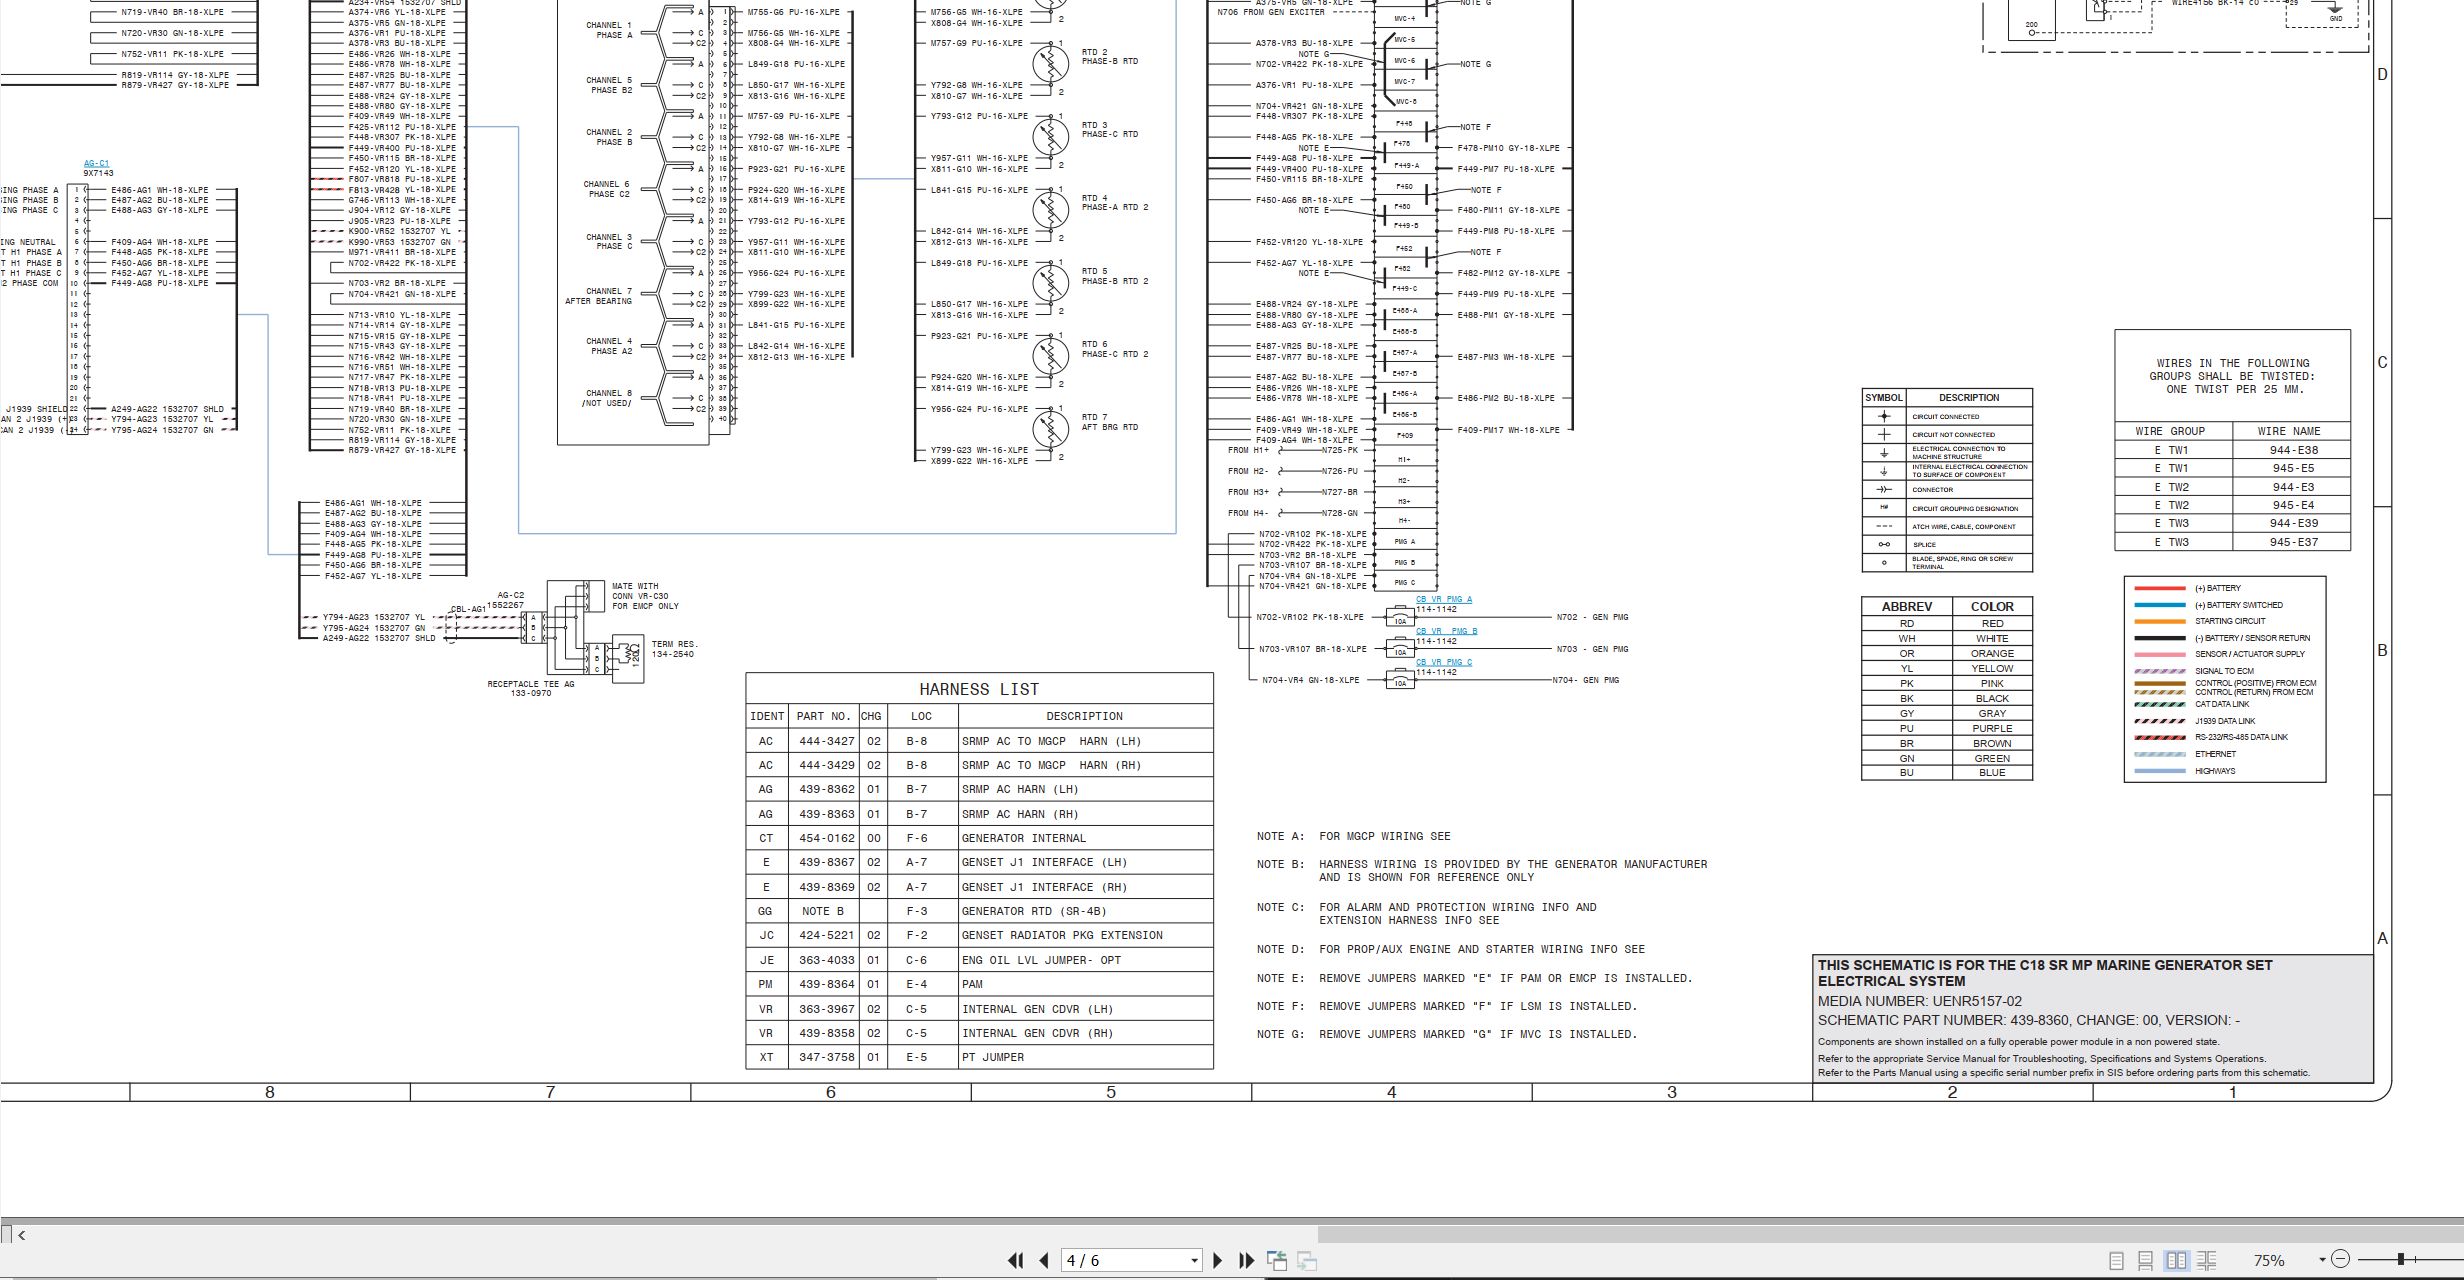Open the zoom level dropdown arrow

tap(2322, 1260)
